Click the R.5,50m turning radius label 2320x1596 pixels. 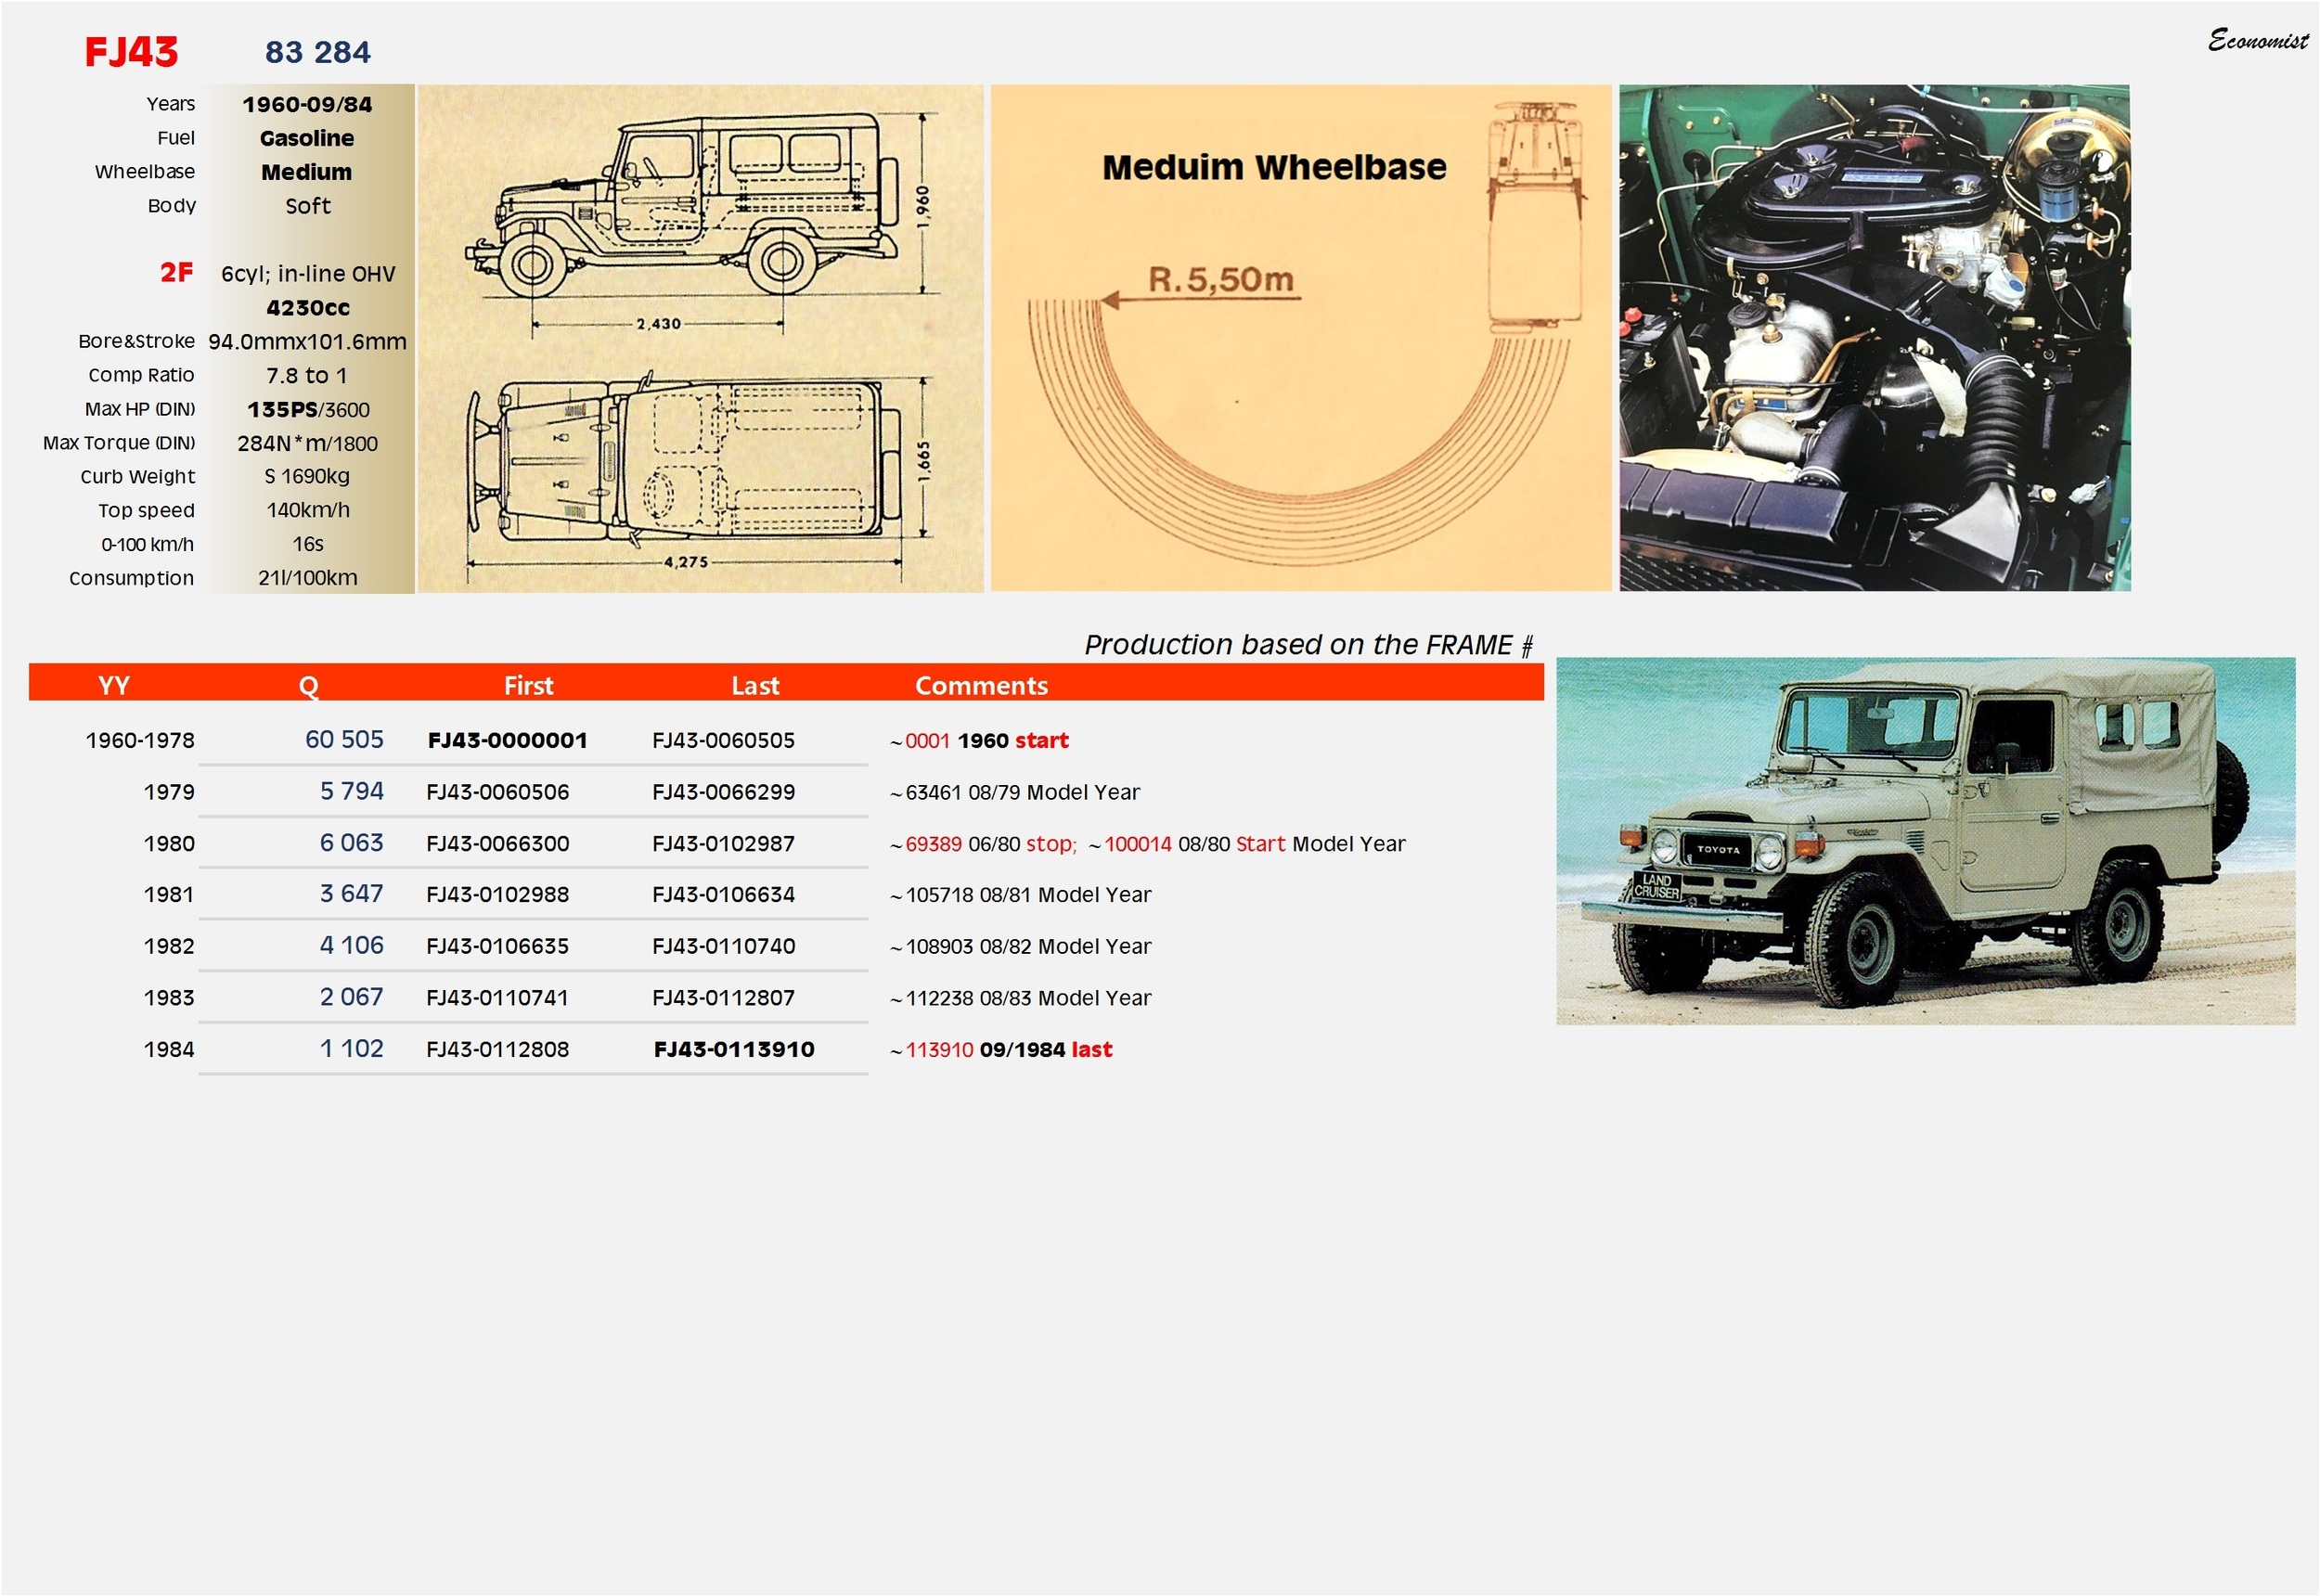click(x=1221, y=280)
